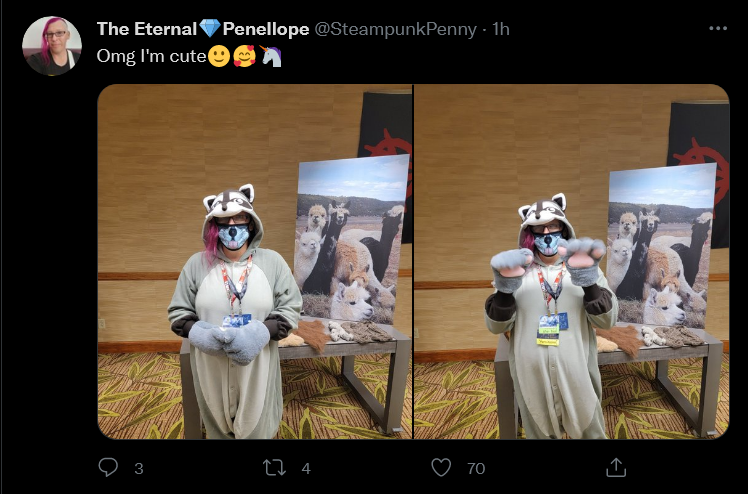Open The Eternal Penellope profile avatar
The height and width of the screenshot is (494, 748).
tap(52, 46)
